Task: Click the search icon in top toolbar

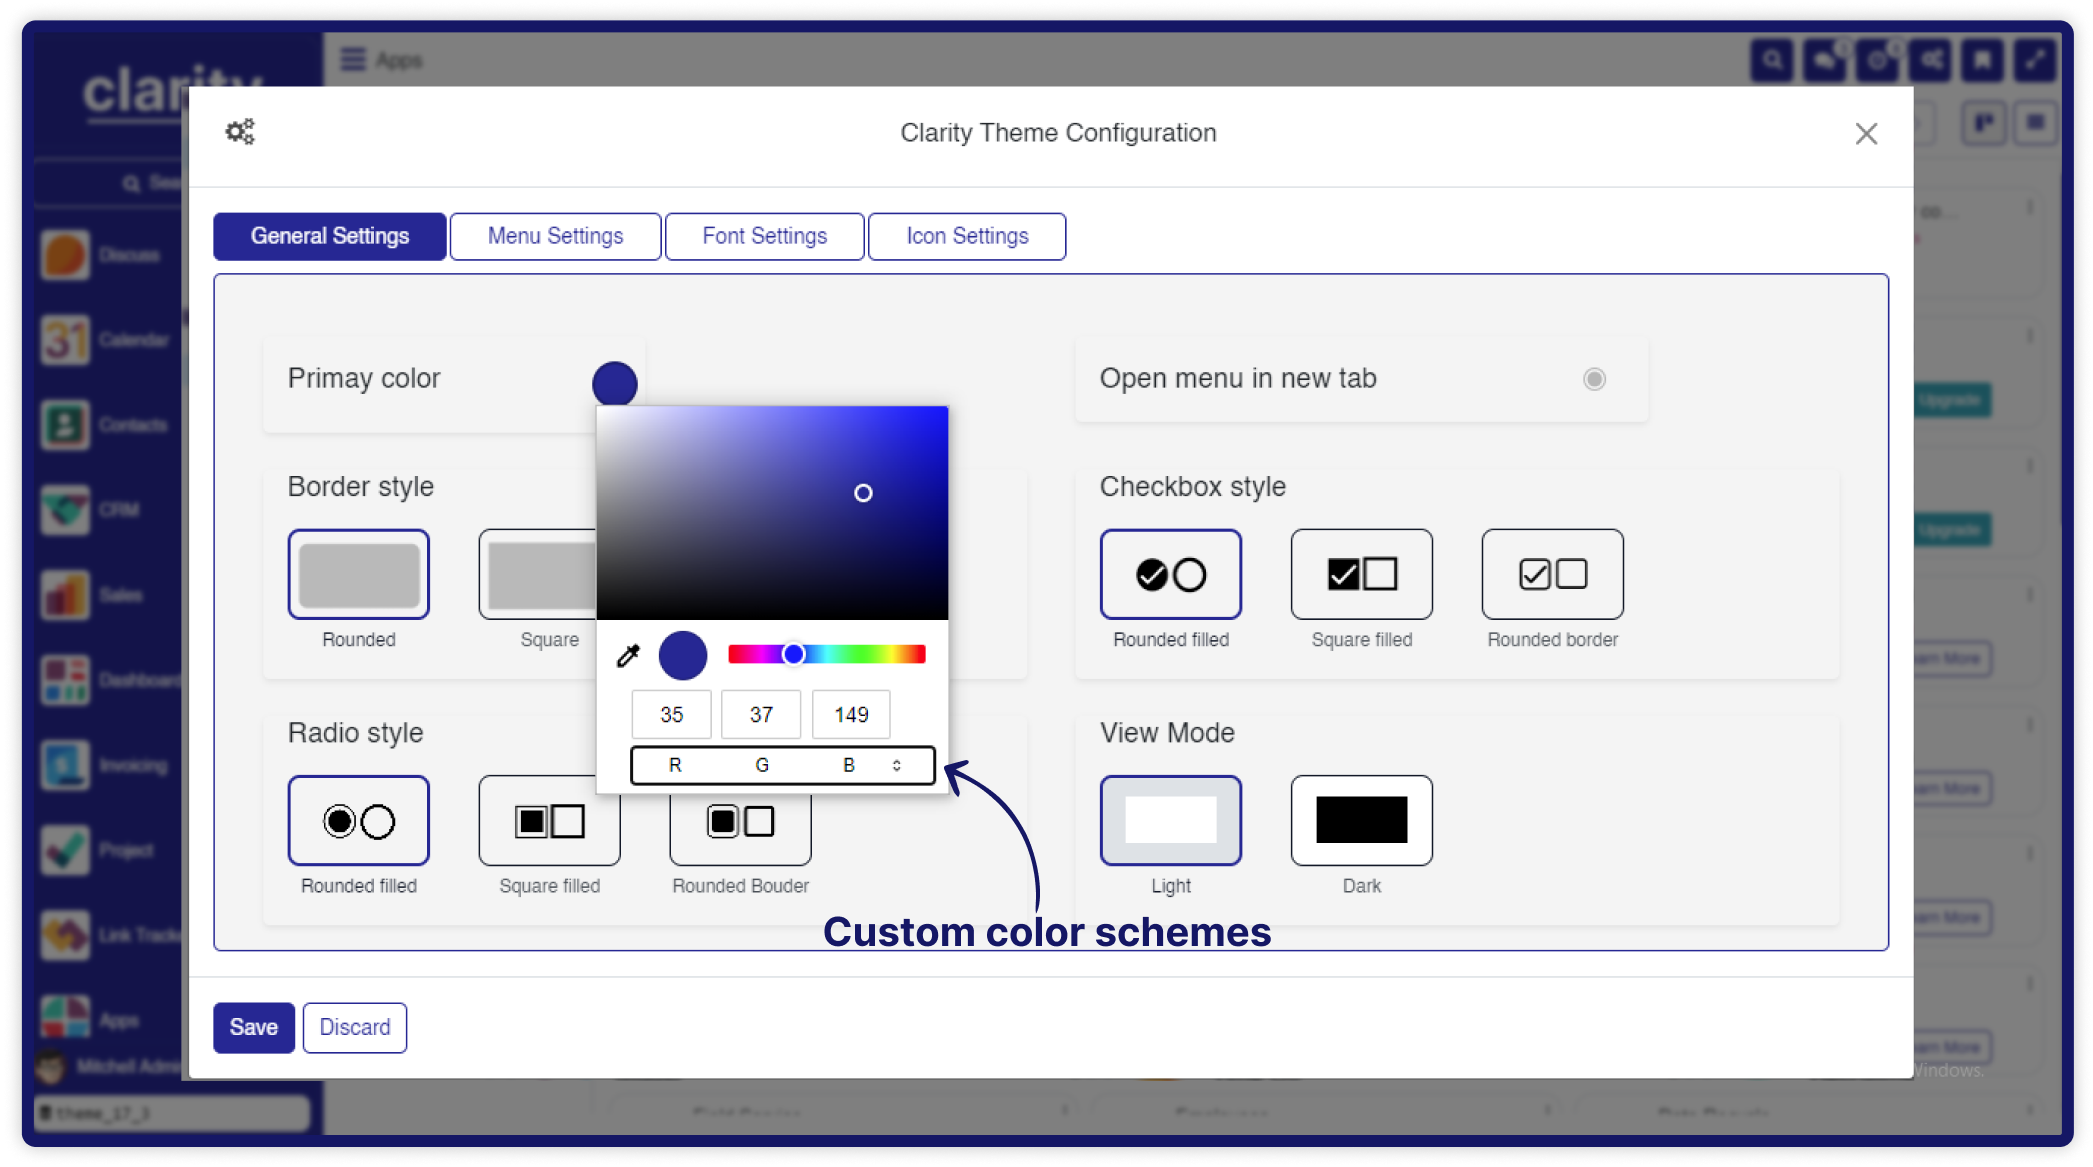Action: pos(1772,60)
